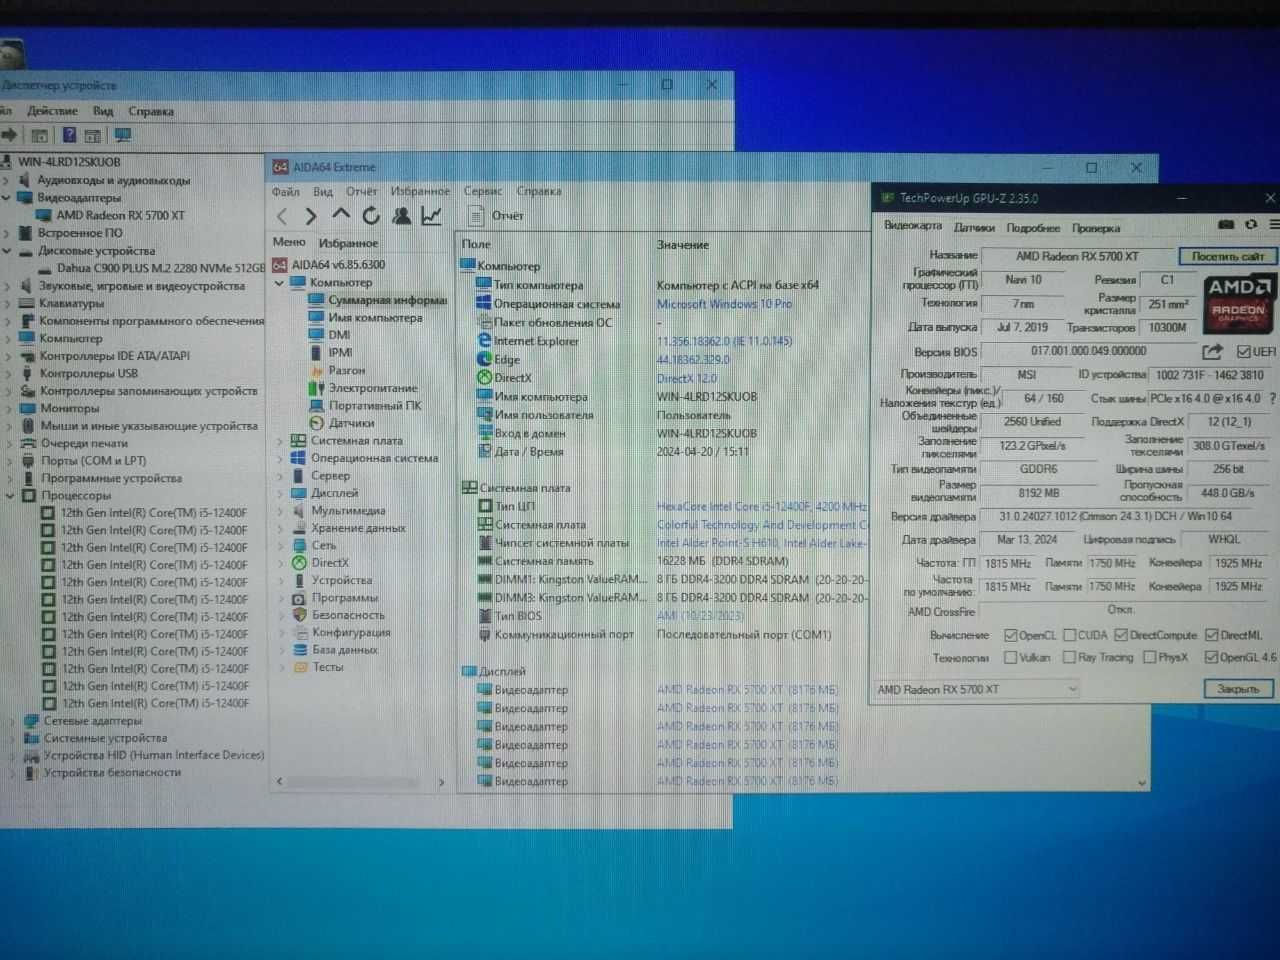This screenshot has height=960, width=1280.
Task: Click AIDA64 tree horizontal scrollbar right arrow
Action: pyautogui.click(x=441, y=782)
